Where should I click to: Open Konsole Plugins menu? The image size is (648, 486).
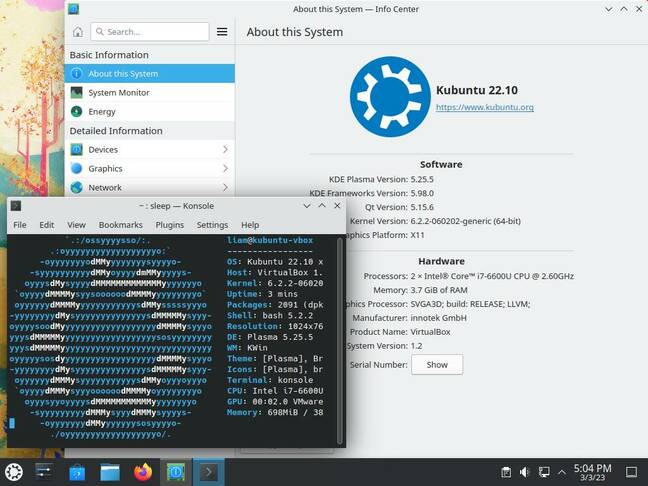(x=169, y=225)
